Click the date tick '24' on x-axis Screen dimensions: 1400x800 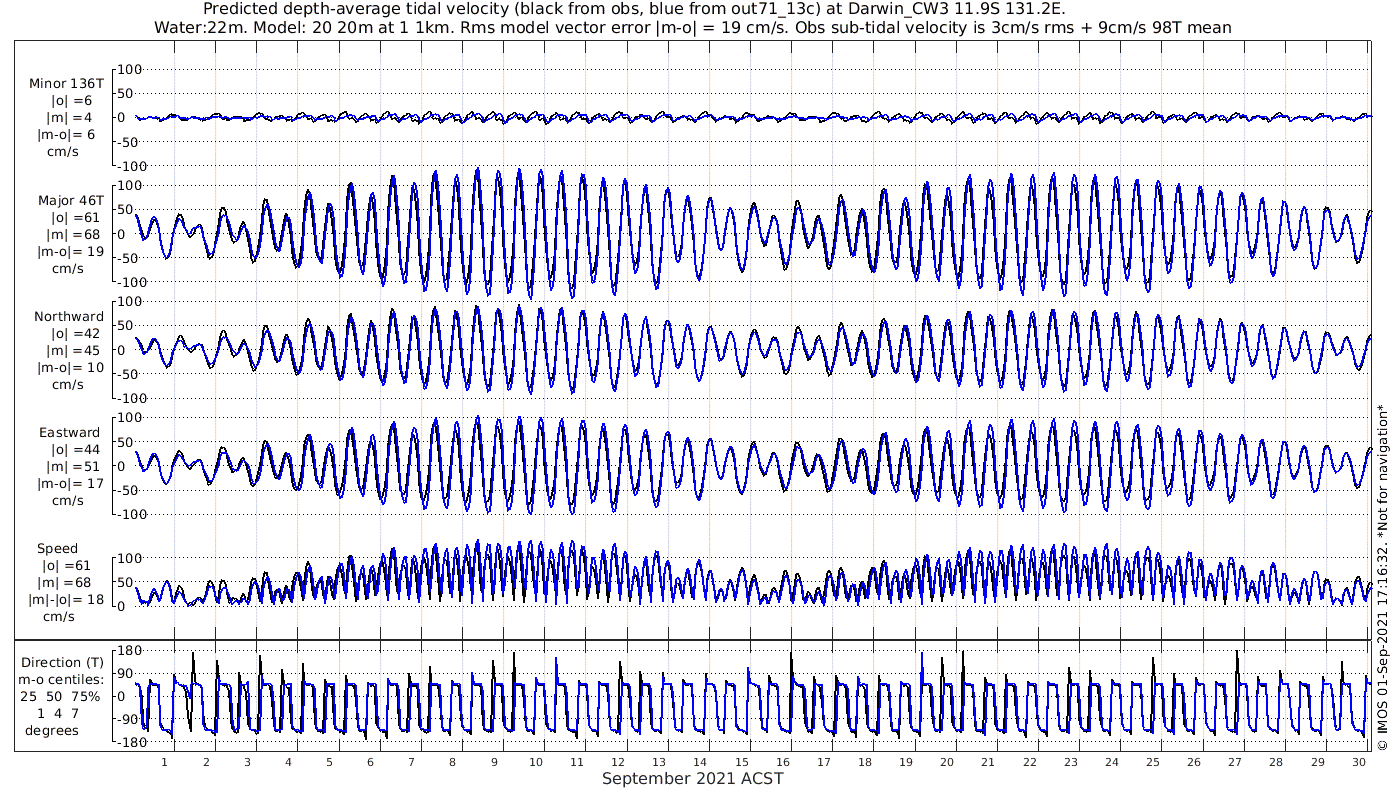(1112, 762)
